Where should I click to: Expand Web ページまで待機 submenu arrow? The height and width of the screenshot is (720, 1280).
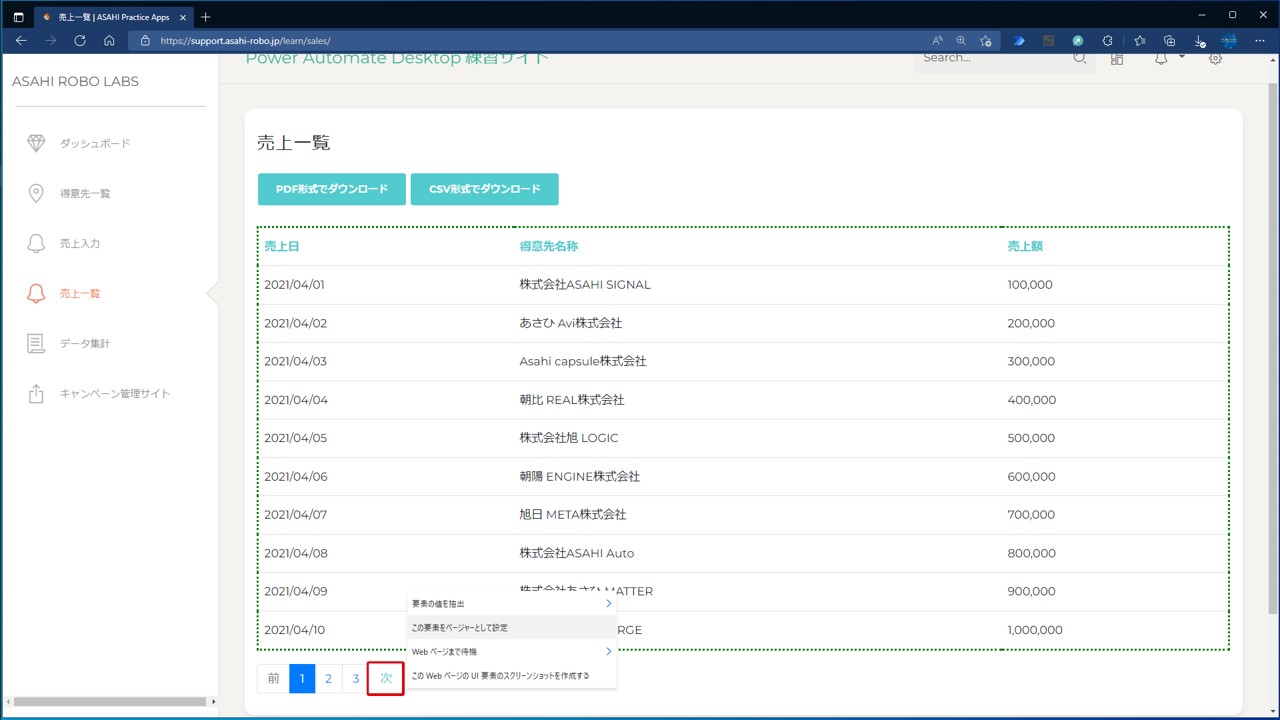click(x=608, y=651)
